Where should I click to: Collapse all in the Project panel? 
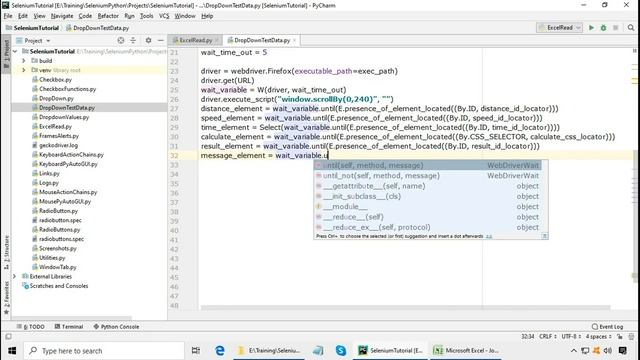pos(133,40)
